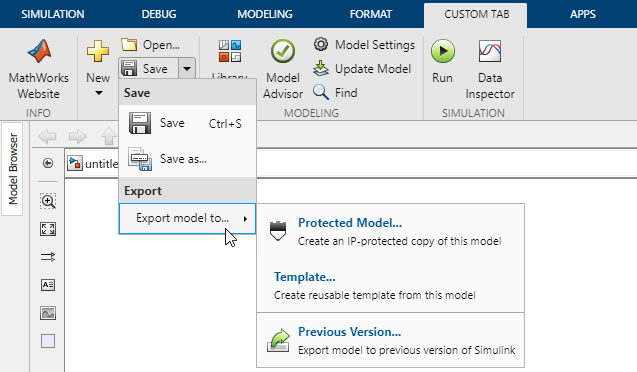
Task: Insert an Image with picture icon
Action: point(48,313)
